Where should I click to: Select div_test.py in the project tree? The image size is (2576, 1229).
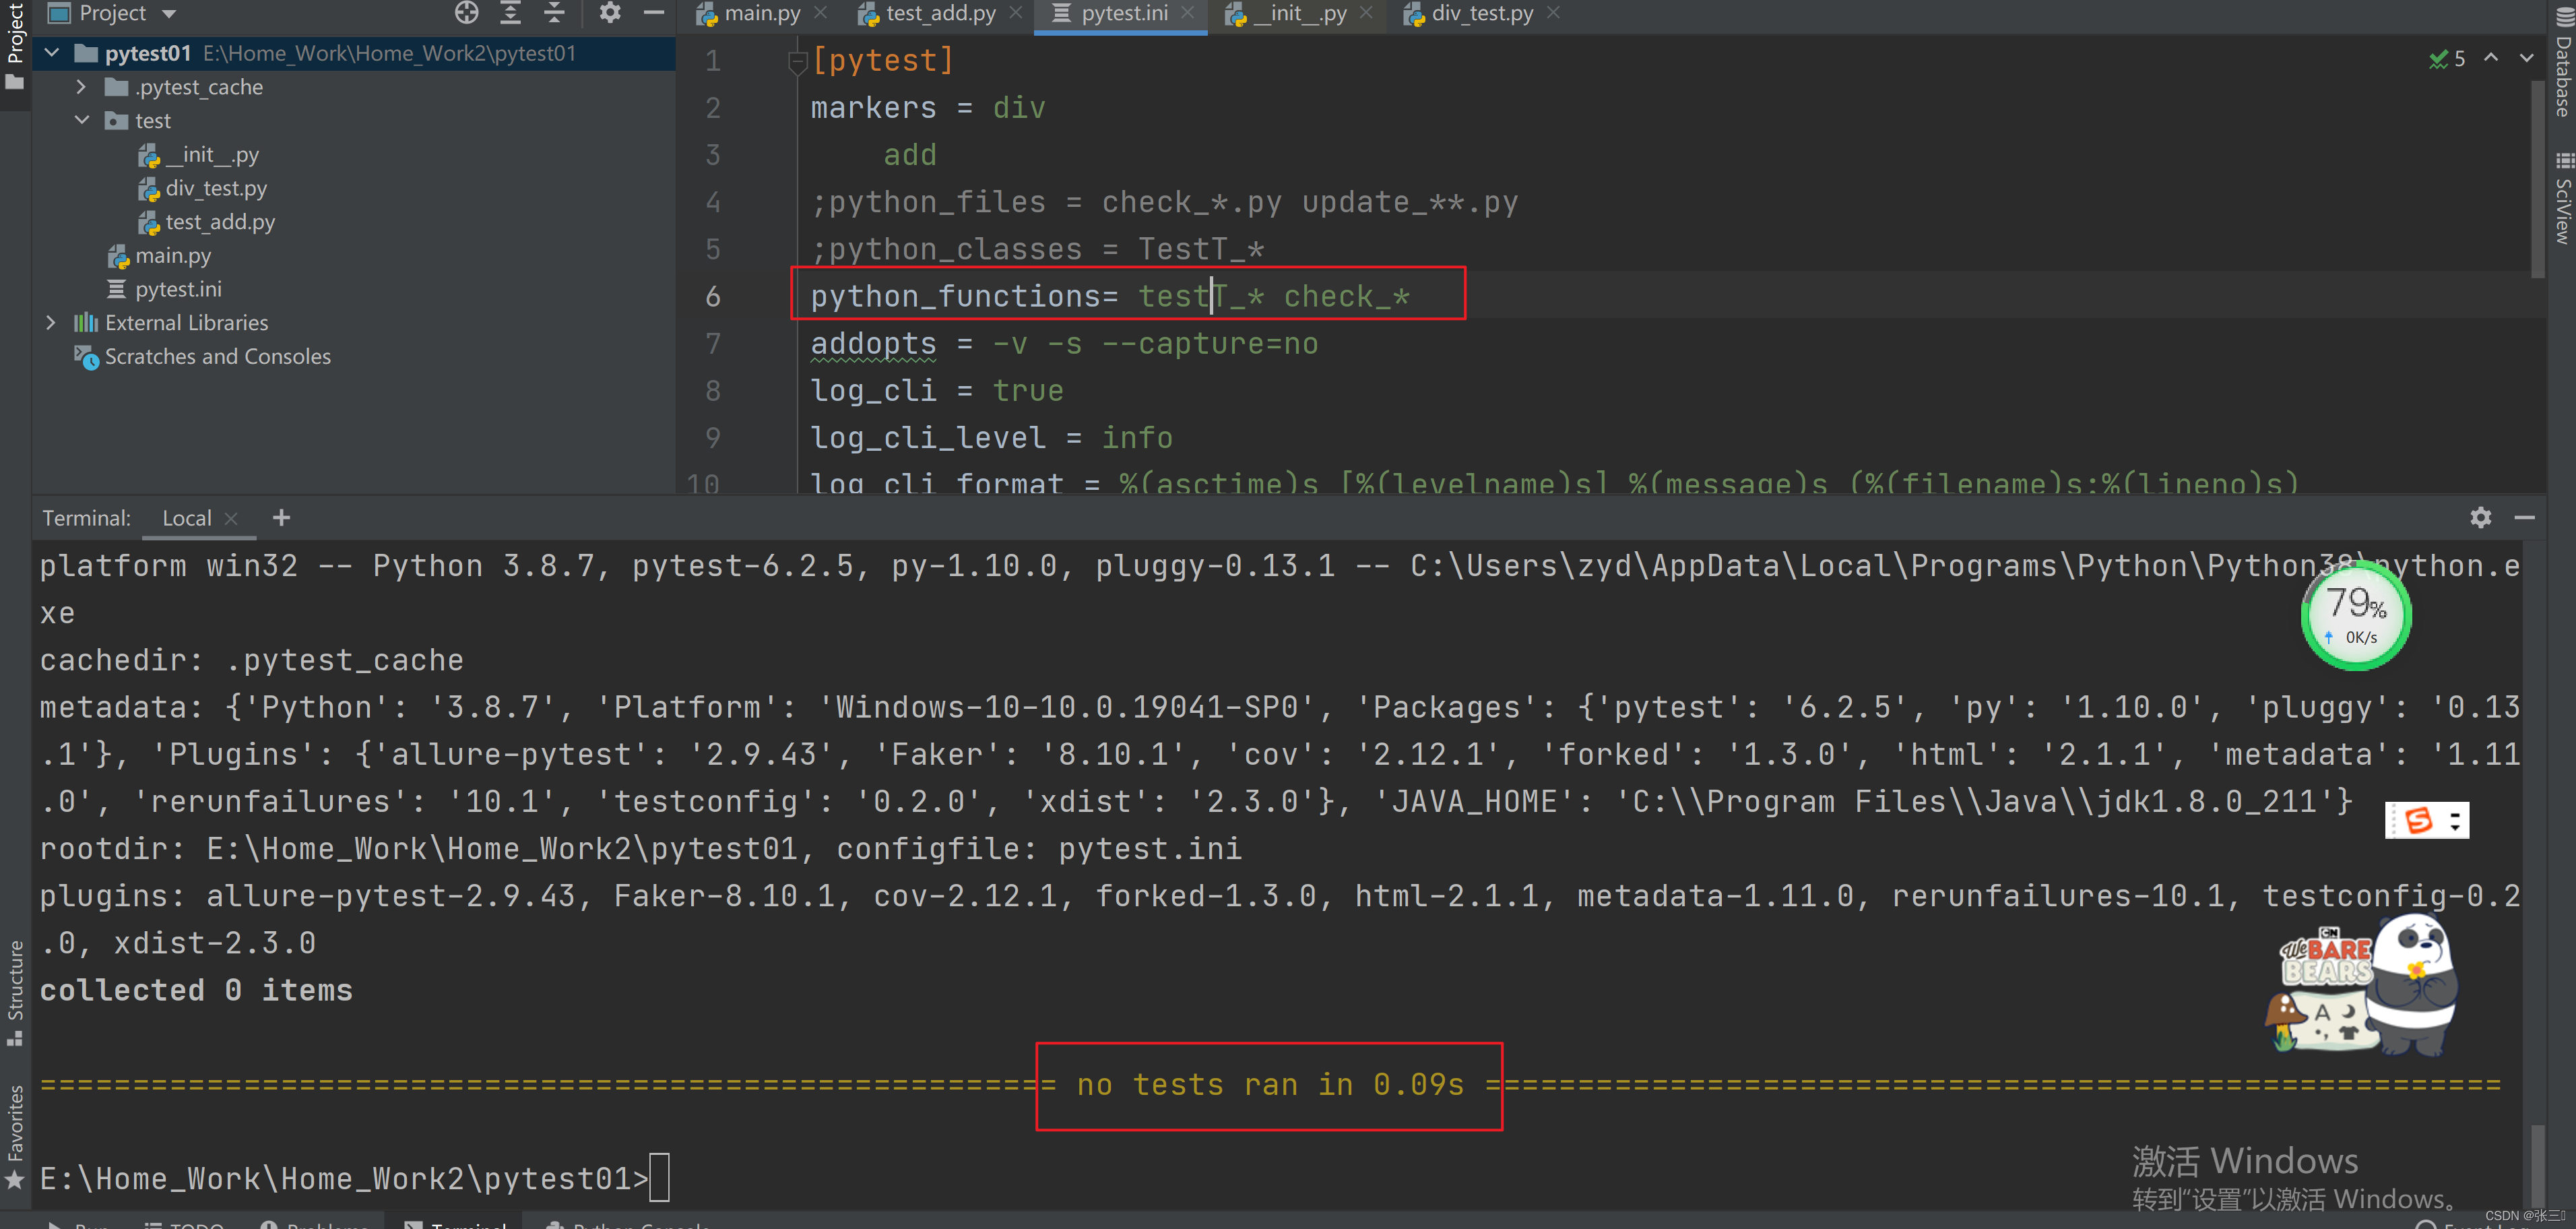[x=216, y=189]
